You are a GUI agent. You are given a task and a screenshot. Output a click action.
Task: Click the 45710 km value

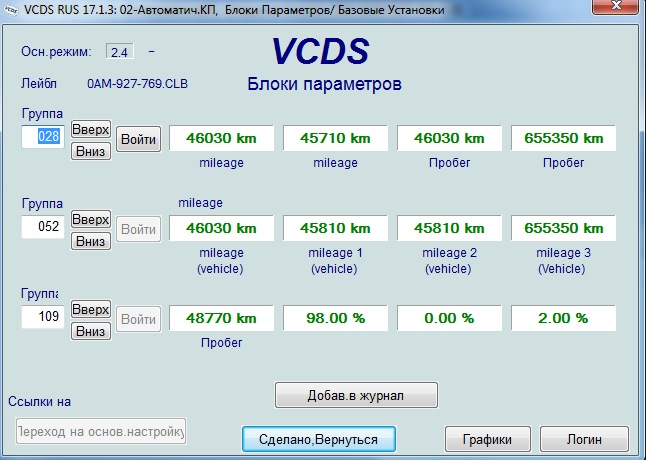tap(335, 138)
